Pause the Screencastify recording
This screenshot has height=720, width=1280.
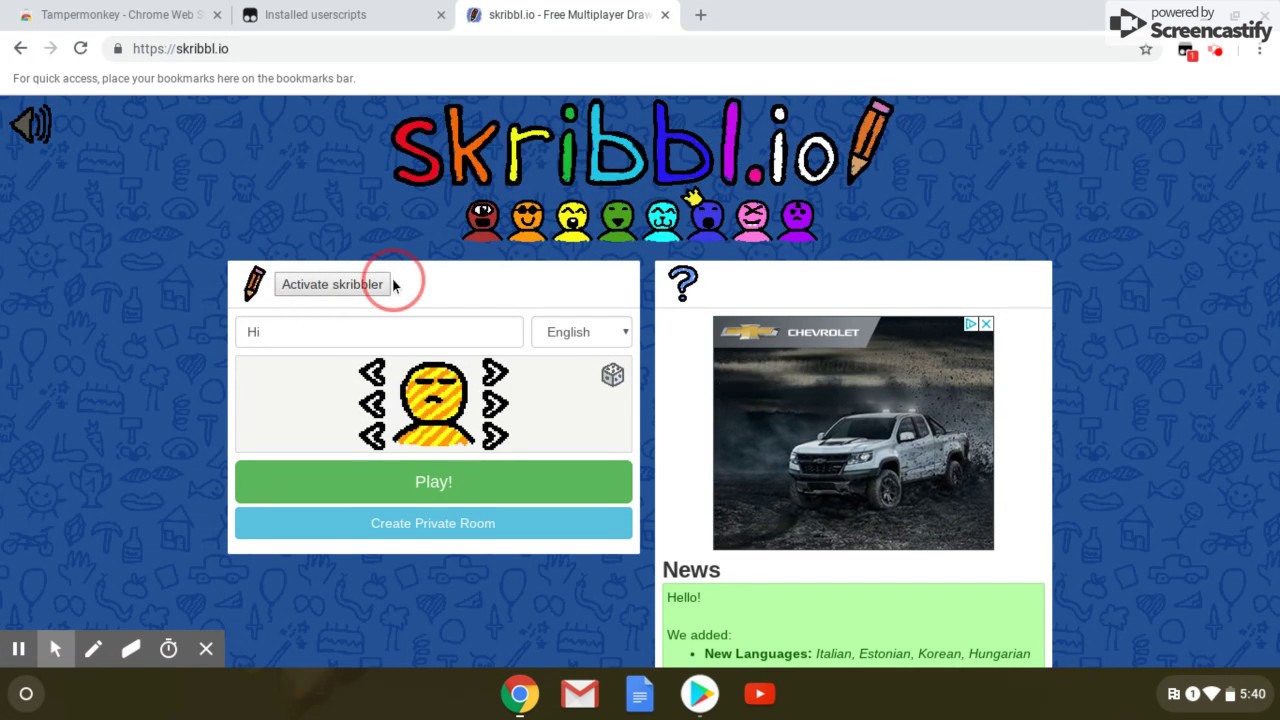click(x=18, y=649)
